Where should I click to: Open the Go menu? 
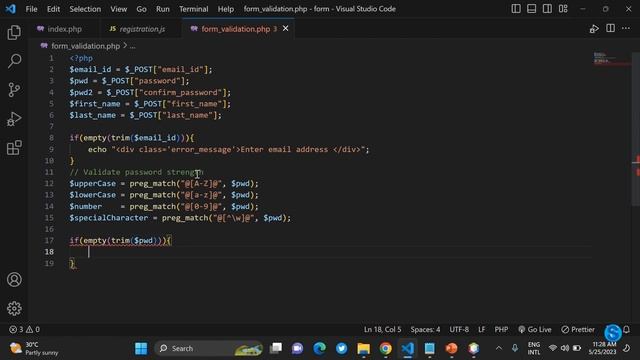tap(141, 9)
